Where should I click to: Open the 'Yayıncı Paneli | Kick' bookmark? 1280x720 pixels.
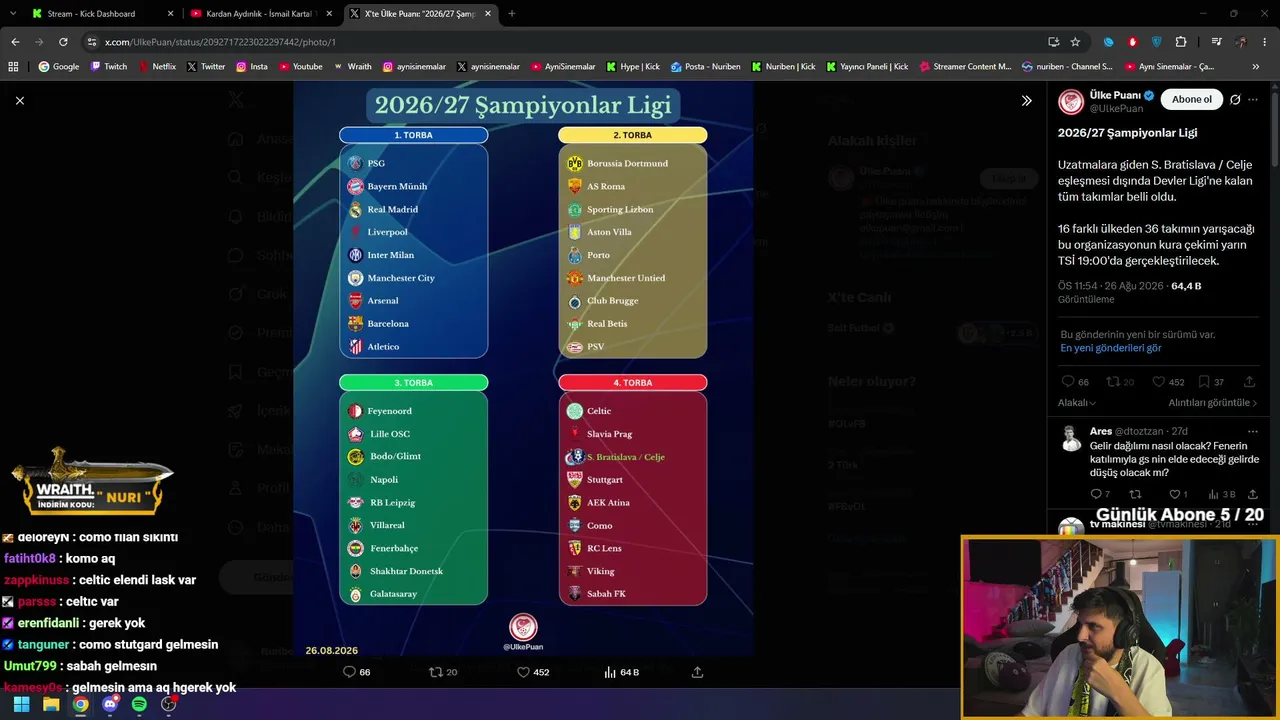coord(867,67)
